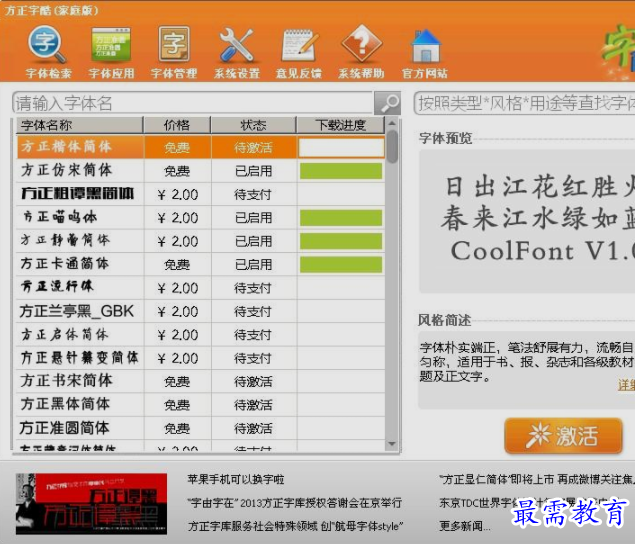Open 系统设置 wrench and screwdriver icon

click(237, 52)
